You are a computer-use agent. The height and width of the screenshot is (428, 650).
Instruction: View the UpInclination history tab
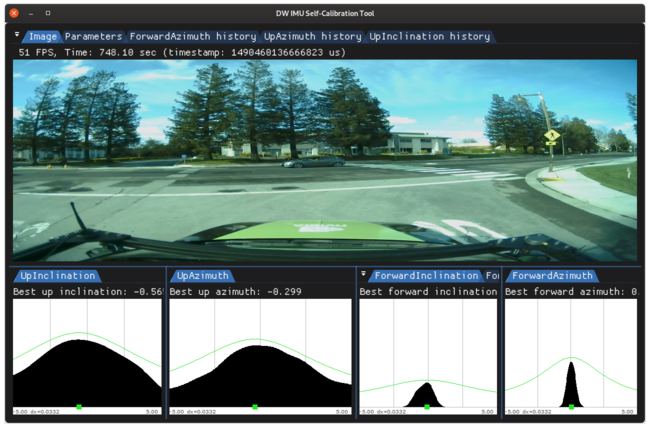coord(430,36)
